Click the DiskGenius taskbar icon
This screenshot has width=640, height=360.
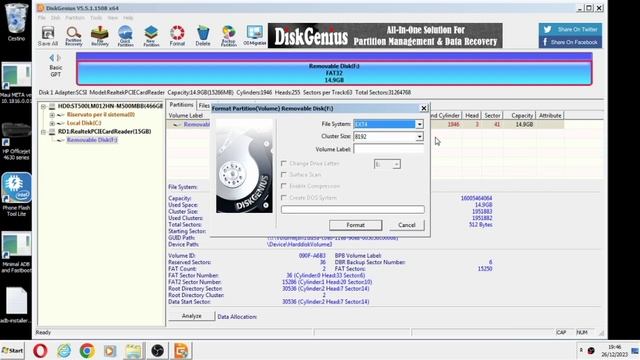coord(181,351)
